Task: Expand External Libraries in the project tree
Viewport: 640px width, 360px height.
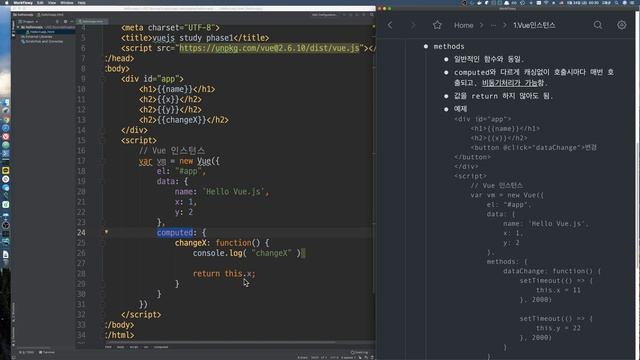Action: tap(39, 37)
